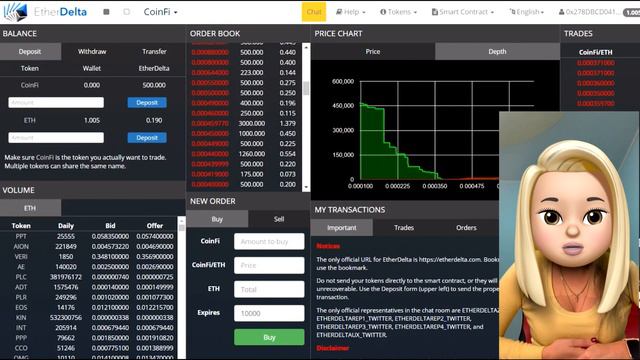Select the AION token row
The height and width of the screenshot is (360, 640).
click(89, 247)
